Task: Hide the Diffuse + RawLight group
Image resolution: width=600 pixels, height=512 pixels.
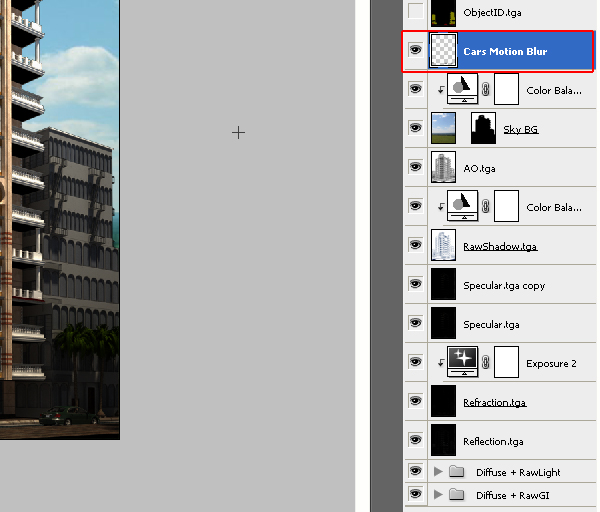Action: (416, 471)
